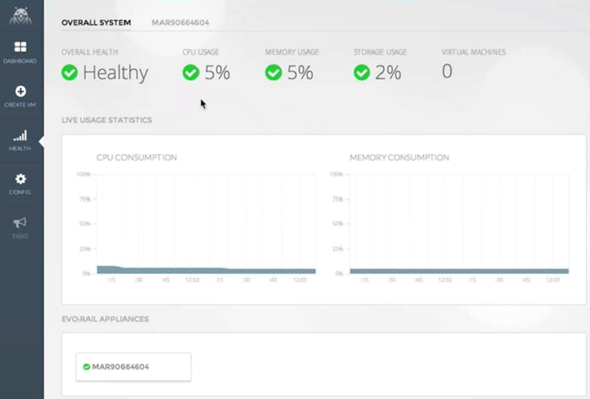Open the Dashboard sidebar icon
590x399 pixels.
click(x=20, y=47)
